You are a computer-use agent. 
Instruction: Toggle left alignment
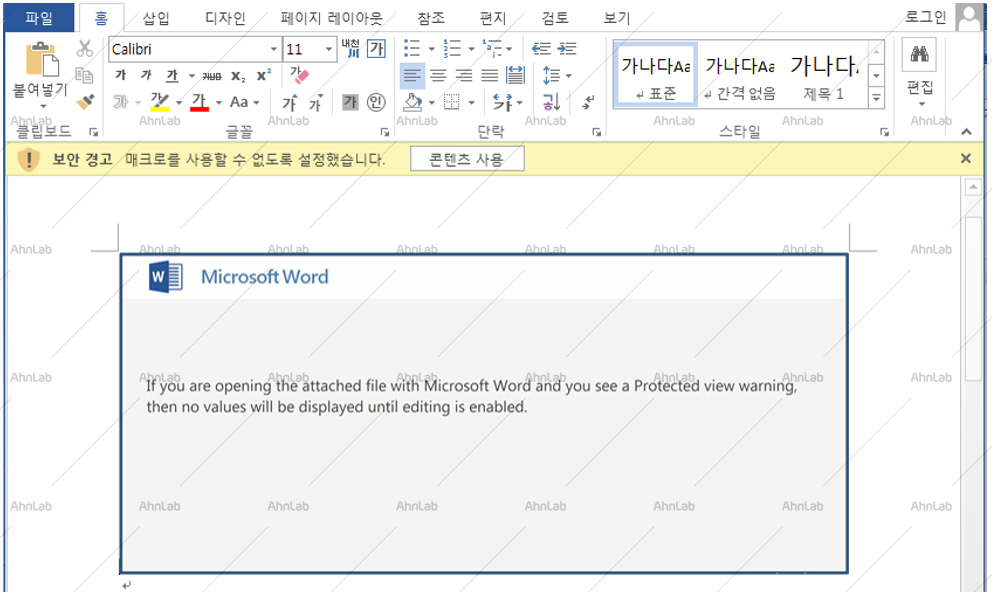point(412,76)
